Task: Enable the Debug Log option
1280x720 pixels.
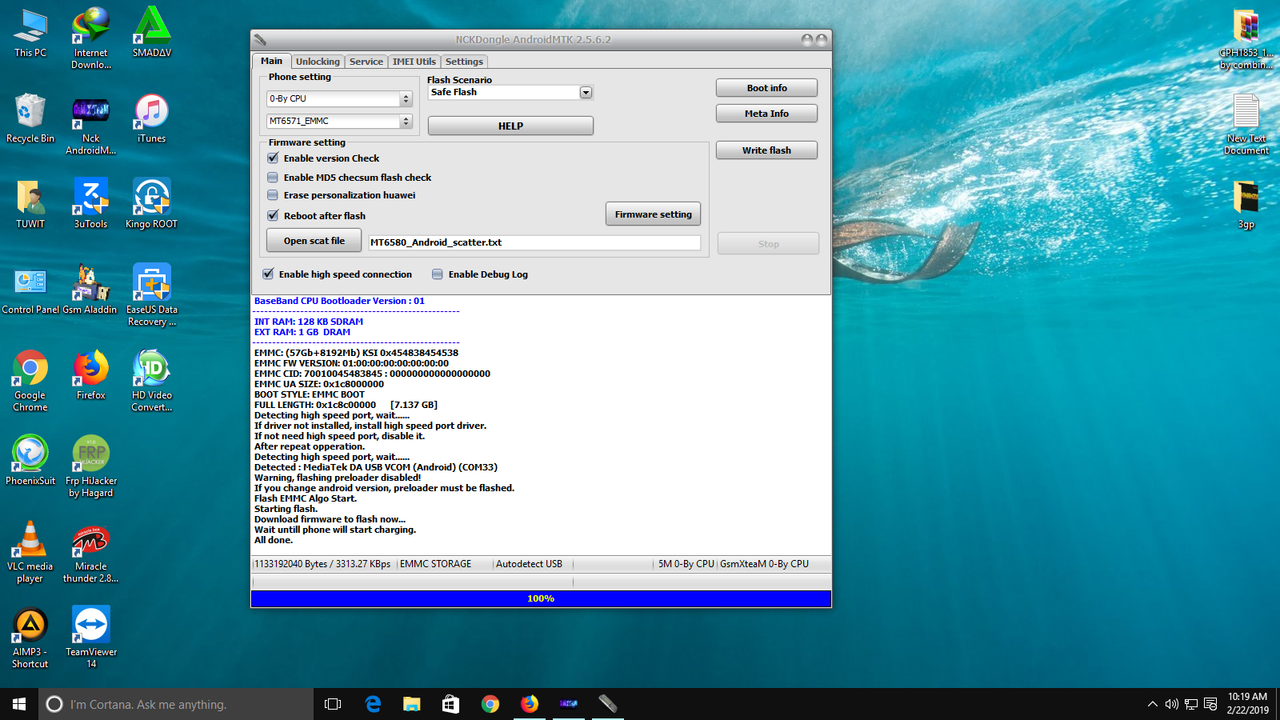Action: [437, 273]
